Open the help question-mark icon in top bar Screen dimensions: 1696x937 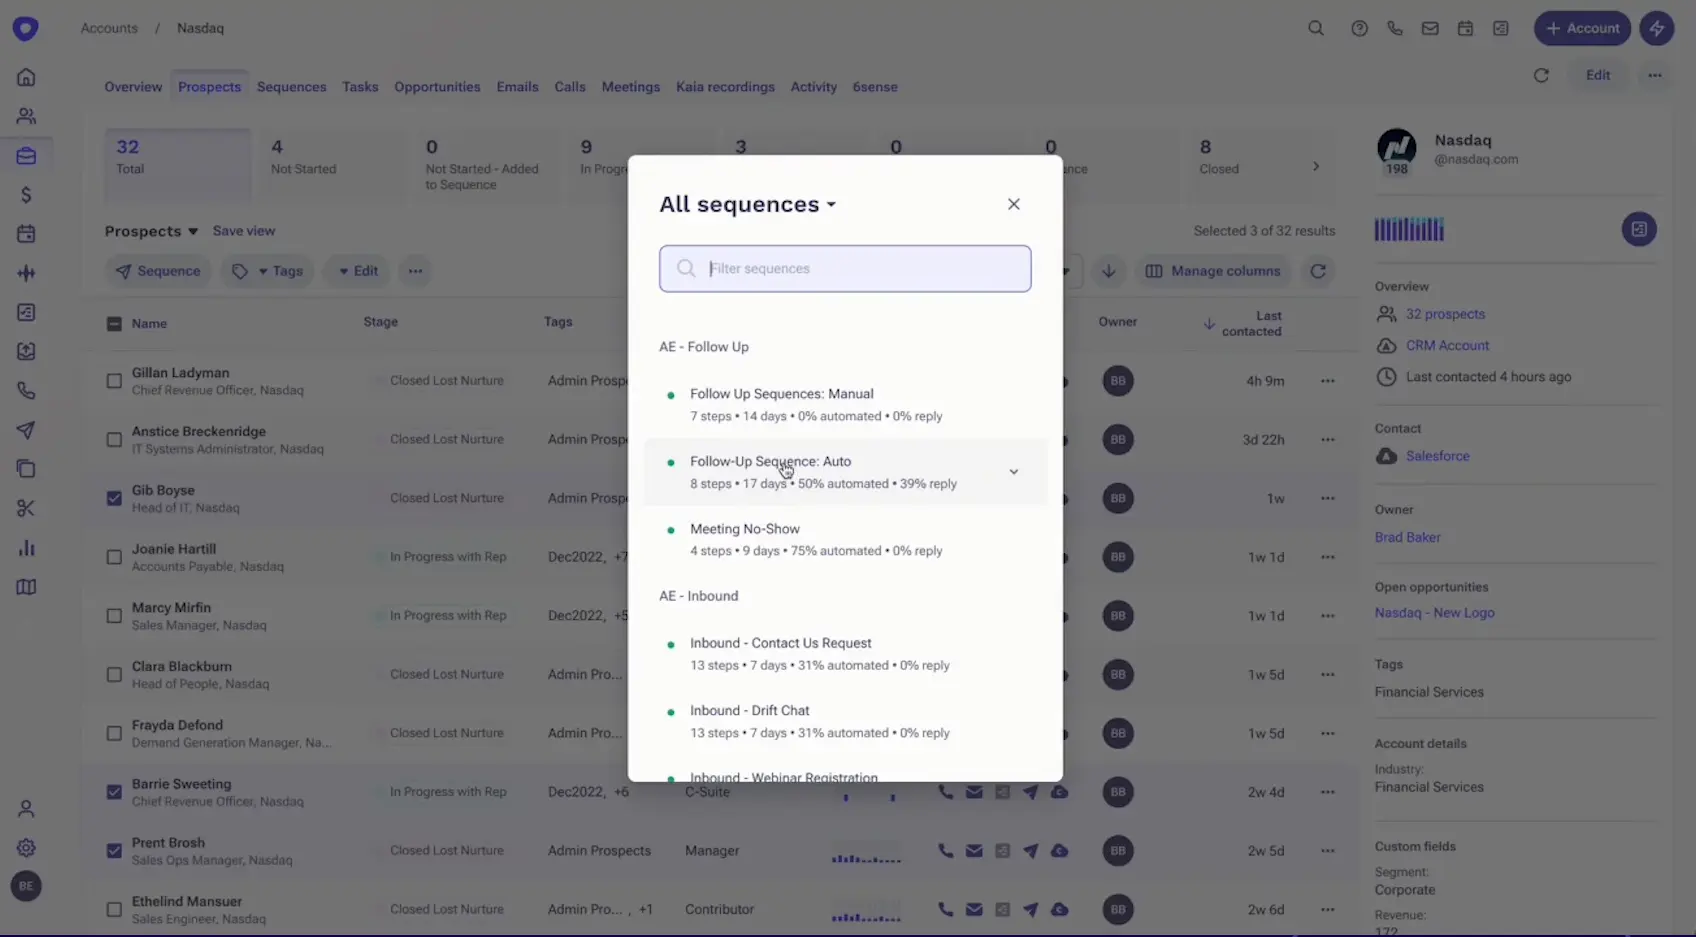coord(1359,28)
